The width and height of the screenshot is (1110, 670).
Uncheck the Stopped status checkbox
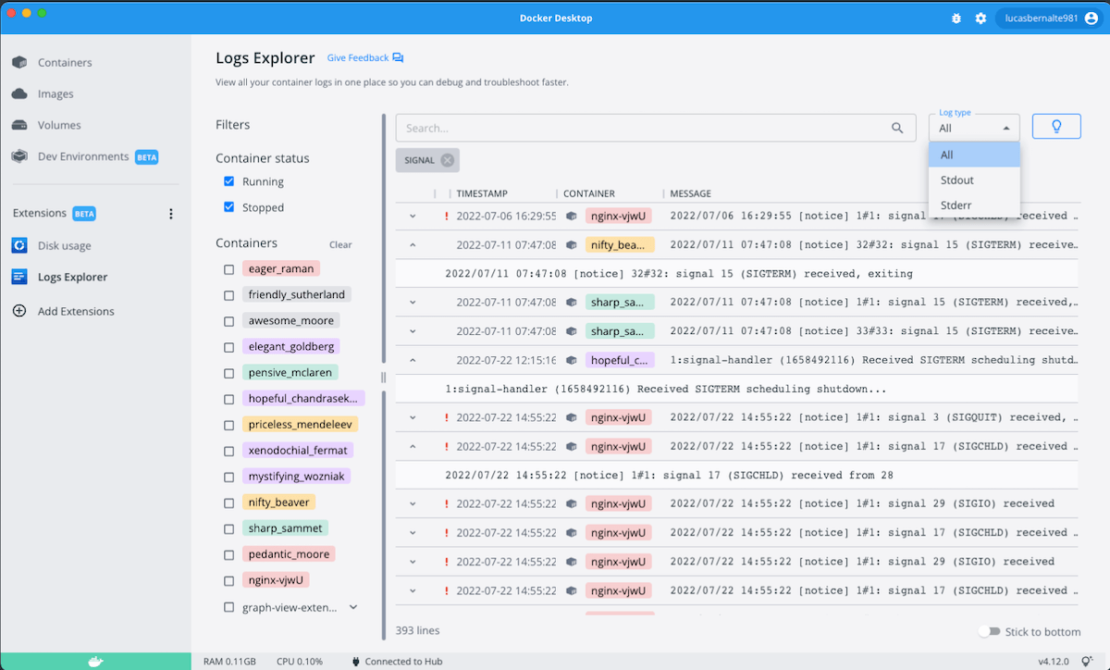tap(229, 208)
